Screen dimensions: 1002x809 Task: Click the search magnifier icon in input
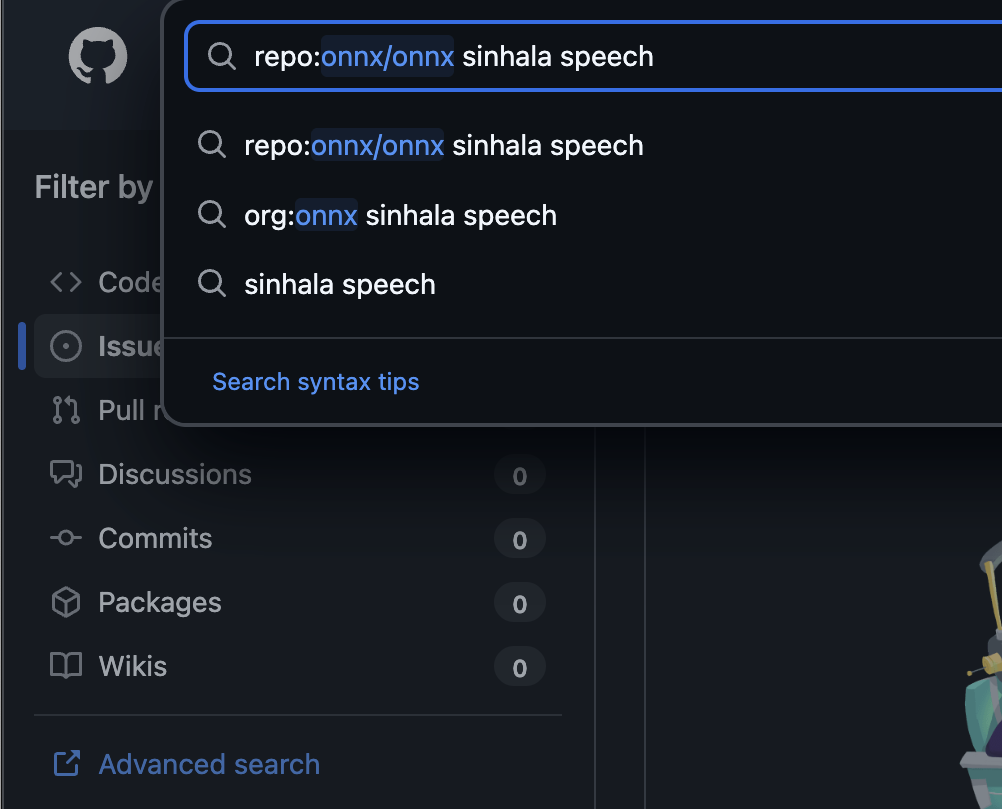(221, 56)
